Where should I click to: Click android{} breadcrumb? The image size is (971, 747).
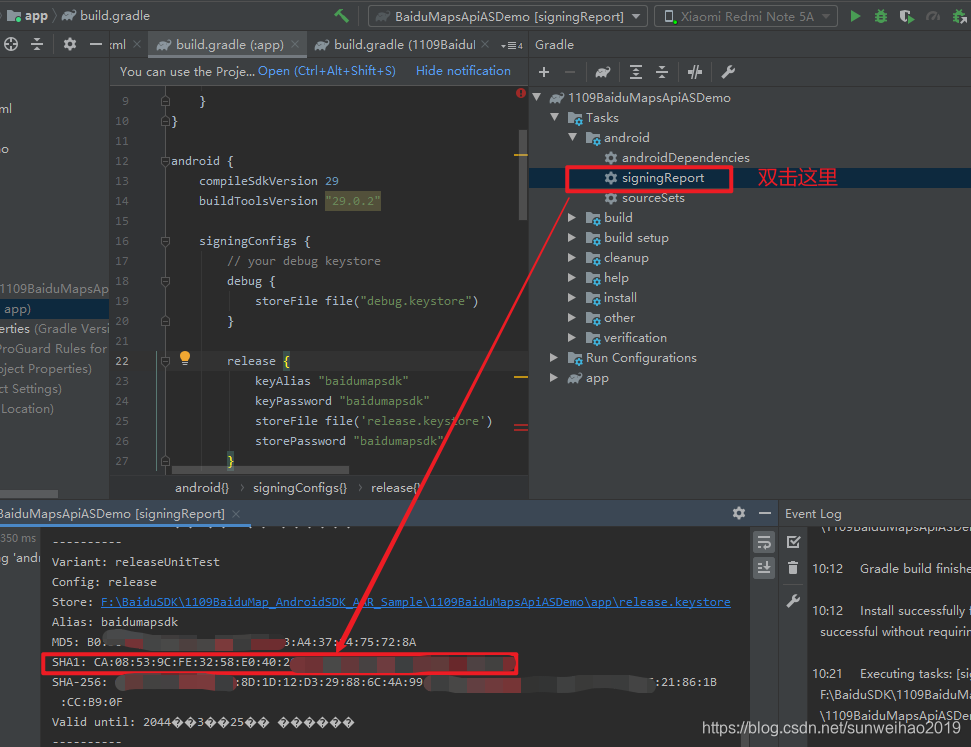point(202,488)
